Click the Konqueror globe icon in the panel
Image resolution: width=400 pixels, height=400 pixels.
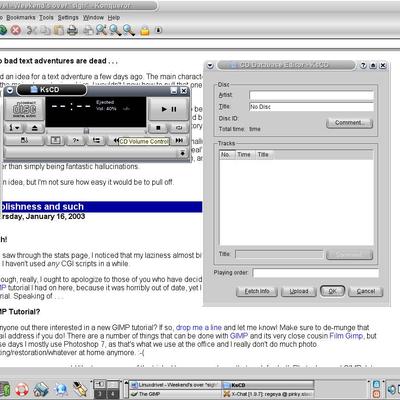pyautogui.click(x=61, y=389)
